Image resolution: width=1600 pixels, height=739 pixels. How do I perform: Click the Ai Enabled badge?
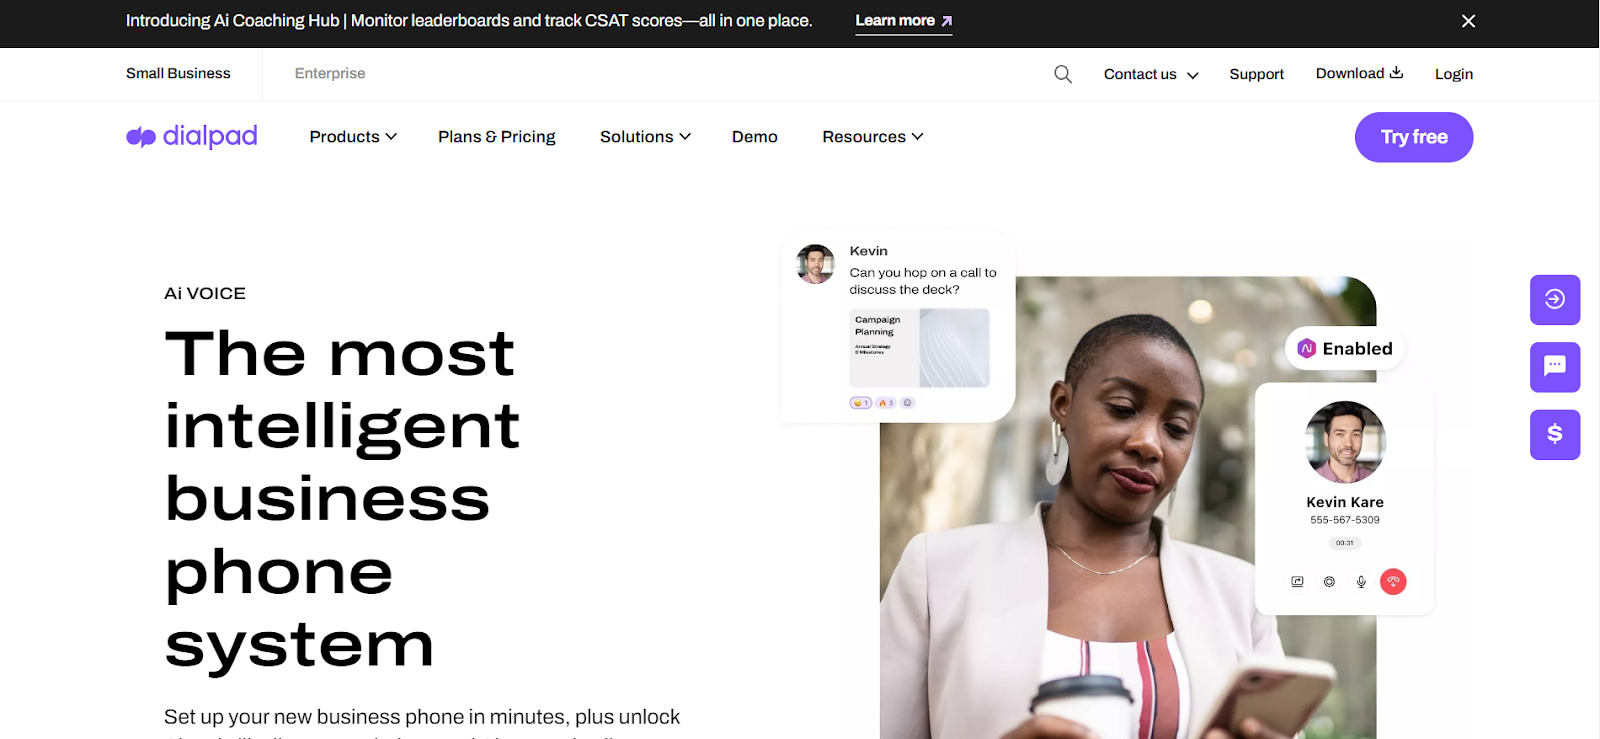(1345, 348)
